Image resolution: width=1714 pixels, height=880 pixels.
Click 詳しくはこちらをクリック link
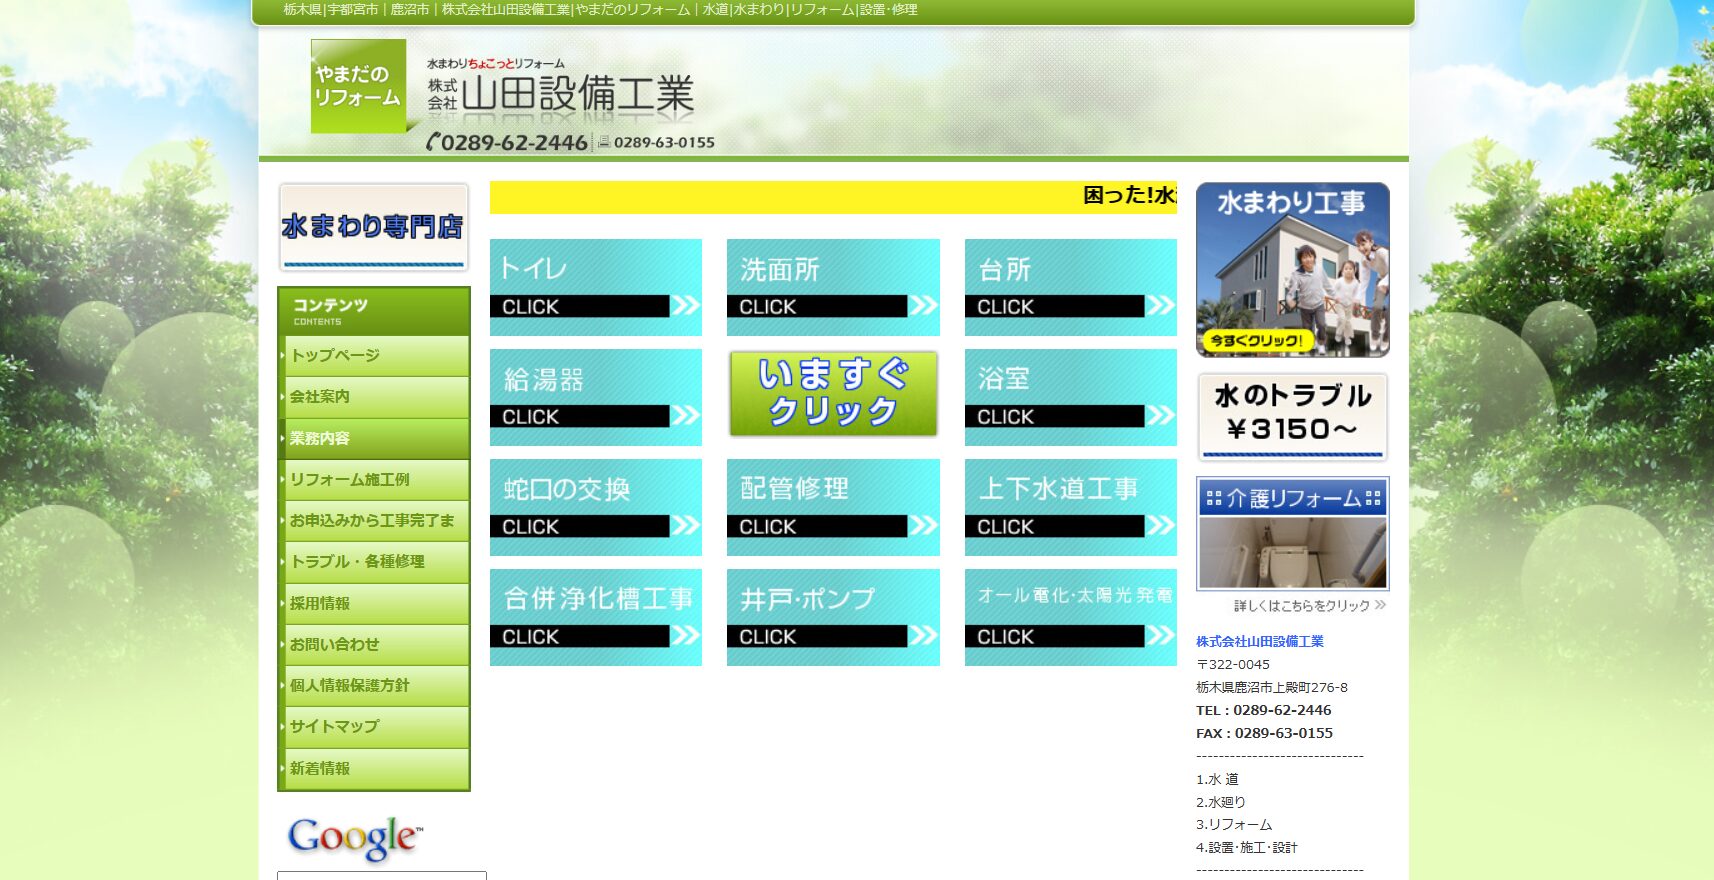click(1309, 605)
